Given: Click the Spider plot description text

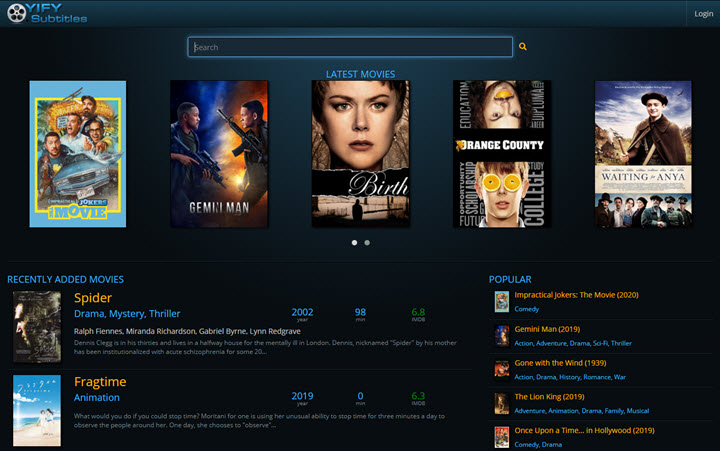Looking at the screenshot, I should [x=265, y=347].
